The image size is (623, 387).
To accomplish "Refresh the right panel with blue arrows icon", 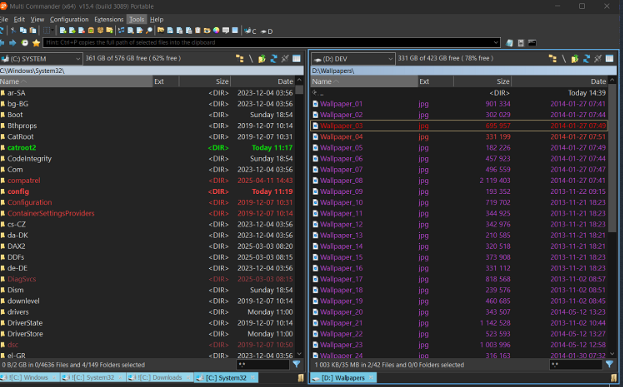I will 586,58.
